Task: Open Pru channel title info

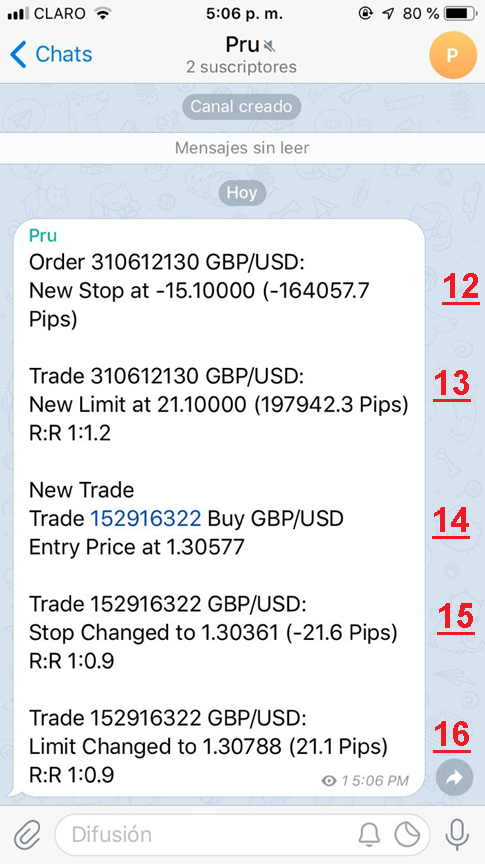Action: point(242,44)
